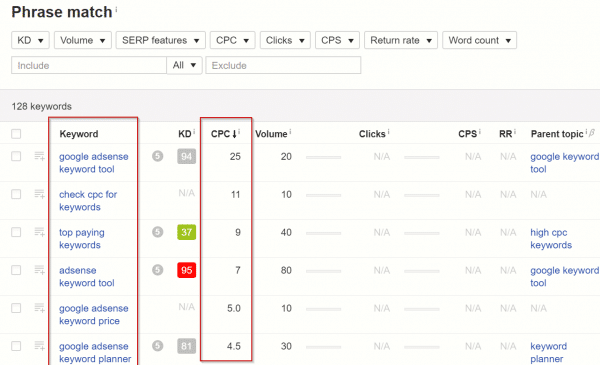This screenshot has height=365, width=600.
Task: Open the CPS filter dropdown
Action: click(x=337, y=40)
